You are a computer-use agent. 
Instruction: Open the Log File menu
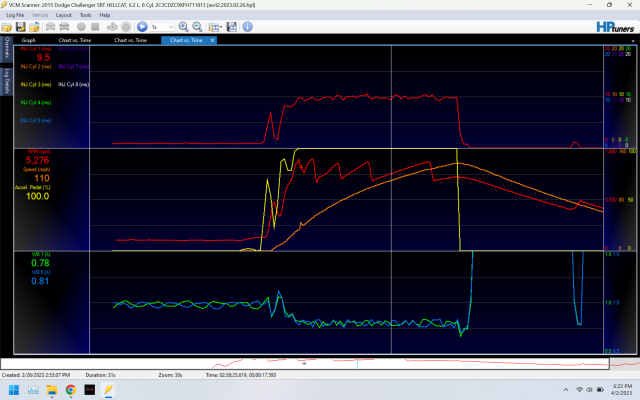pyautogui.click(x=14, y=16)
